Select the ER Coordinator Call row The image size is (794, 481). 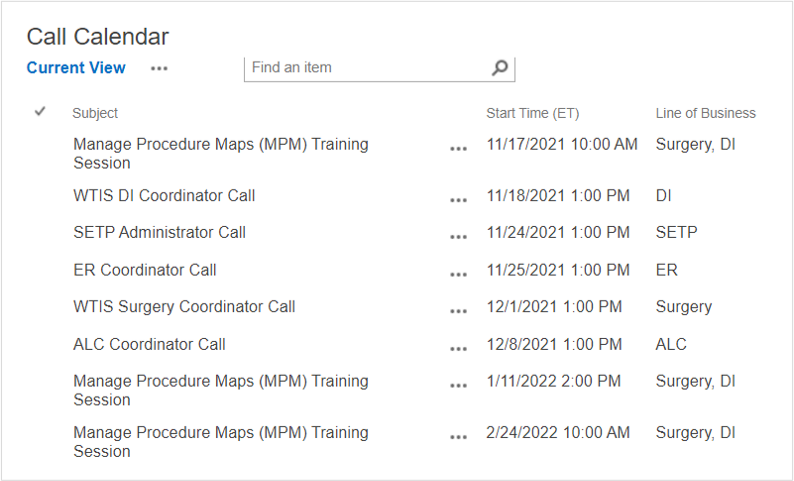point(40,270)
